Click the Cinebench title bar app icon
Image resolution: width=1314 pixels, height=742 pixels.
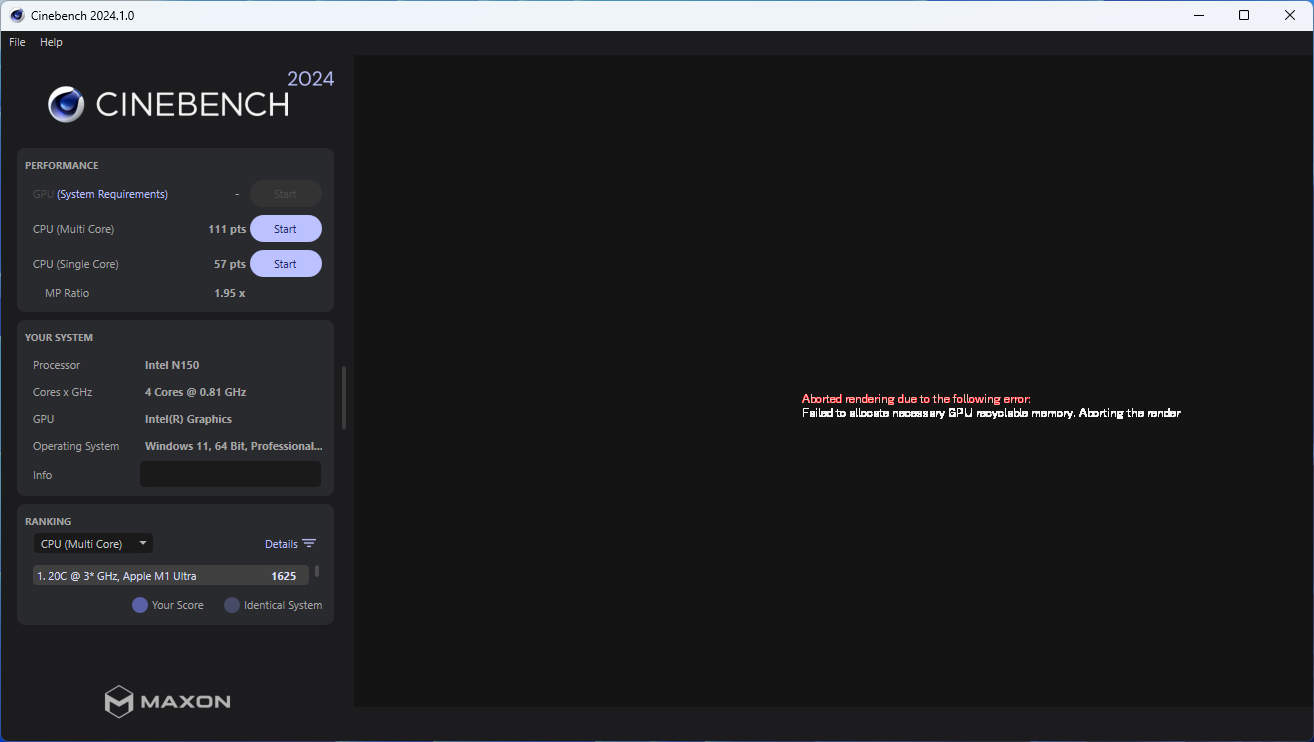click(x=17, y=15)
